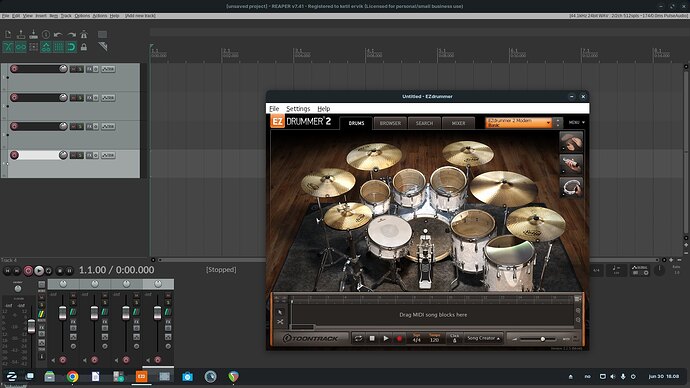Arm track 1 for recording
This screenshot has height=388, width=690.
[x=14, y=69]
